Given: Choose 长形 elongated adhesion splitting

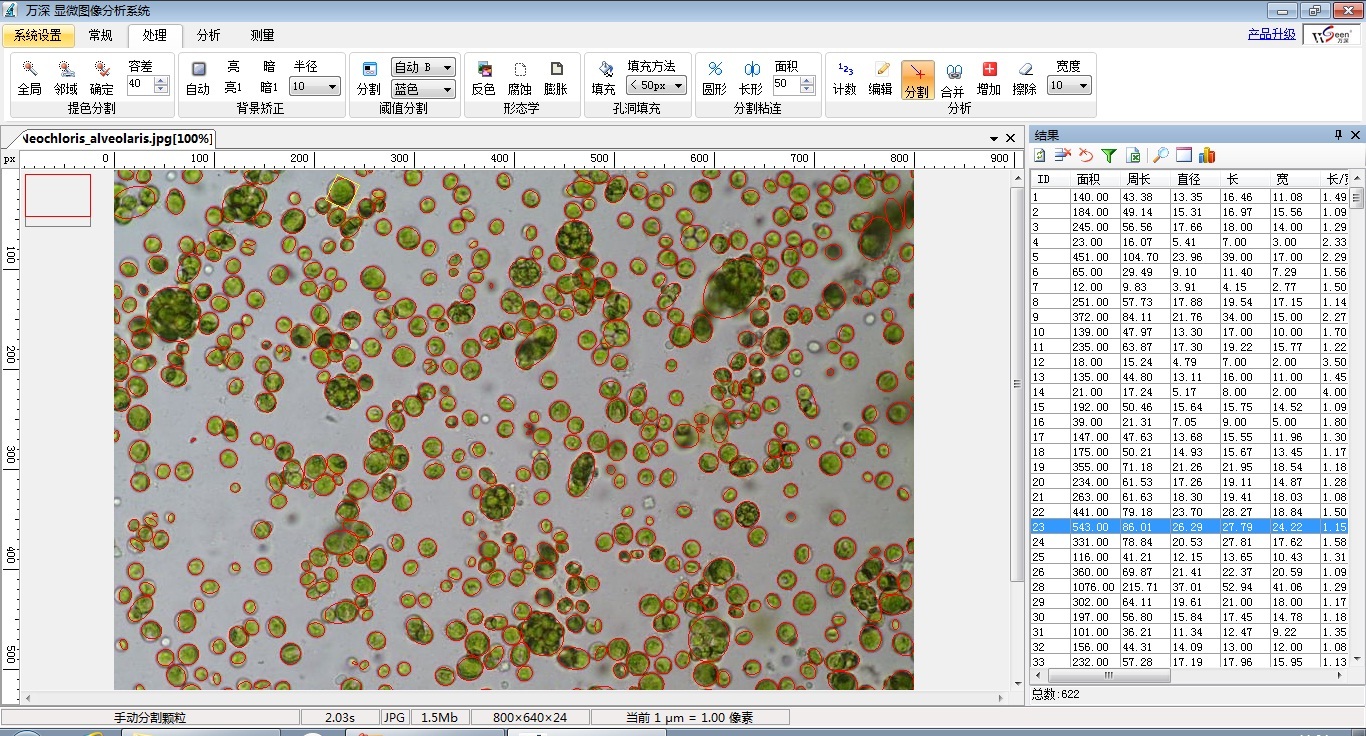Looking at the screenshot, I should 751,78.
